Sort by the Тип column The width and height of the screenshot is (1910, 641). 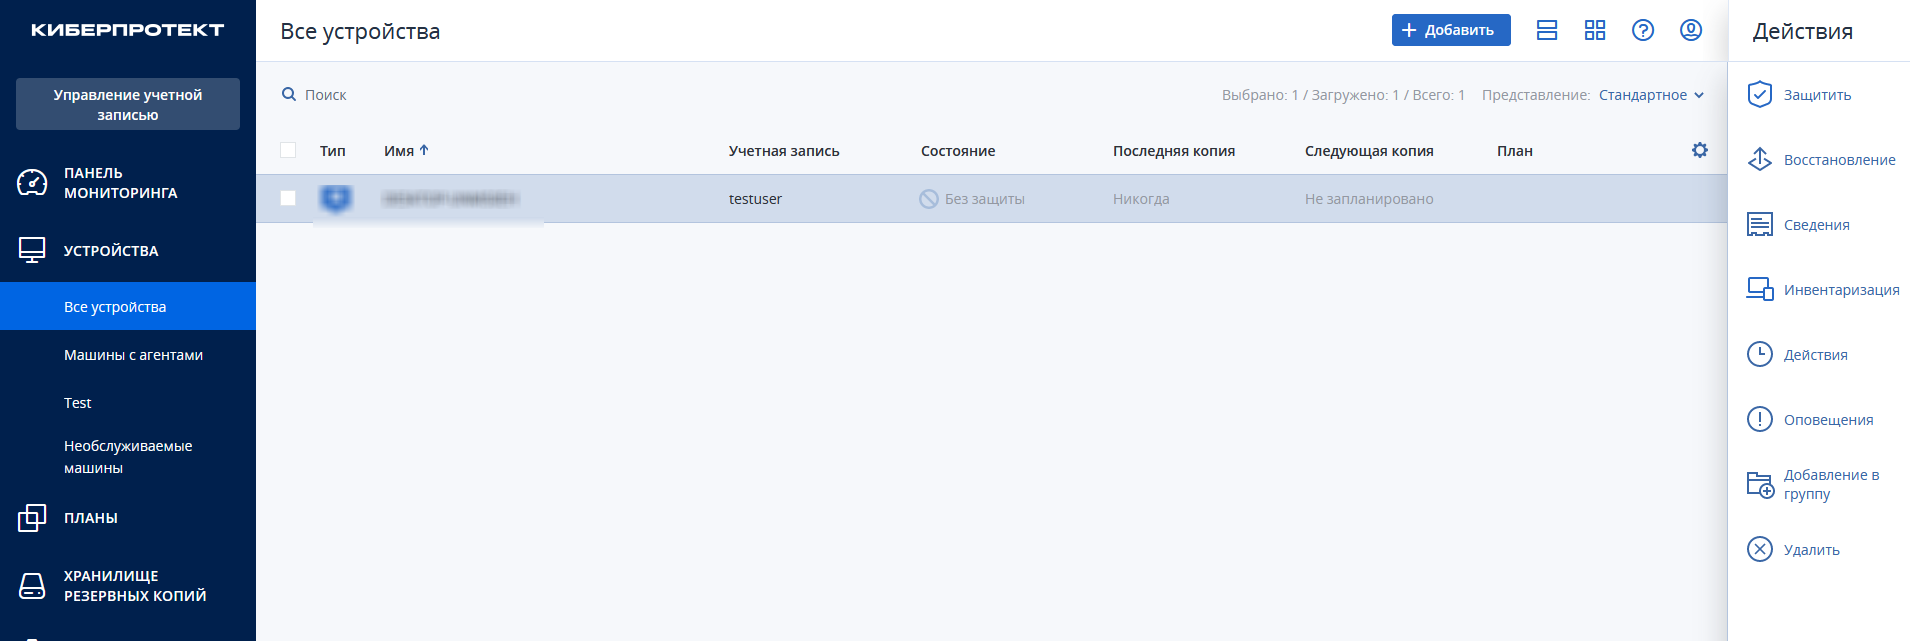click(333, 151)
